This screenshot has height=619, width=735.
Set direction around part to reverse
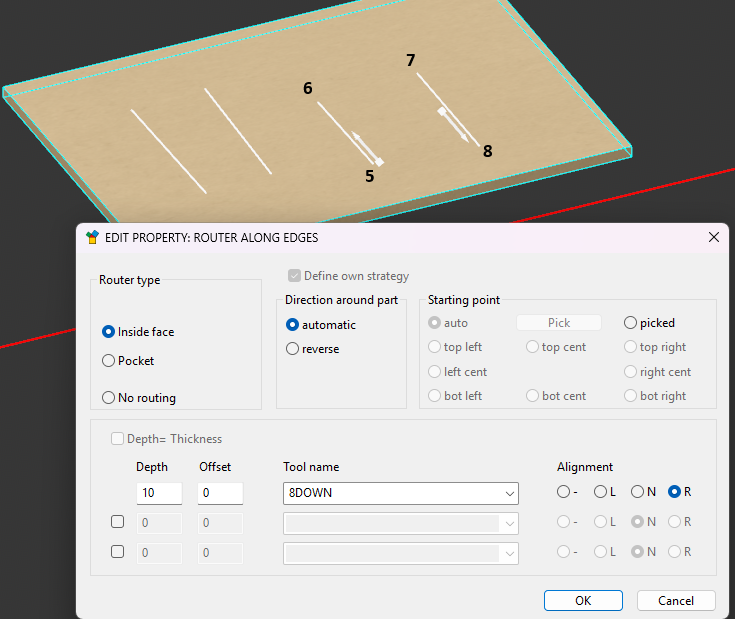[x=293, y=349]
